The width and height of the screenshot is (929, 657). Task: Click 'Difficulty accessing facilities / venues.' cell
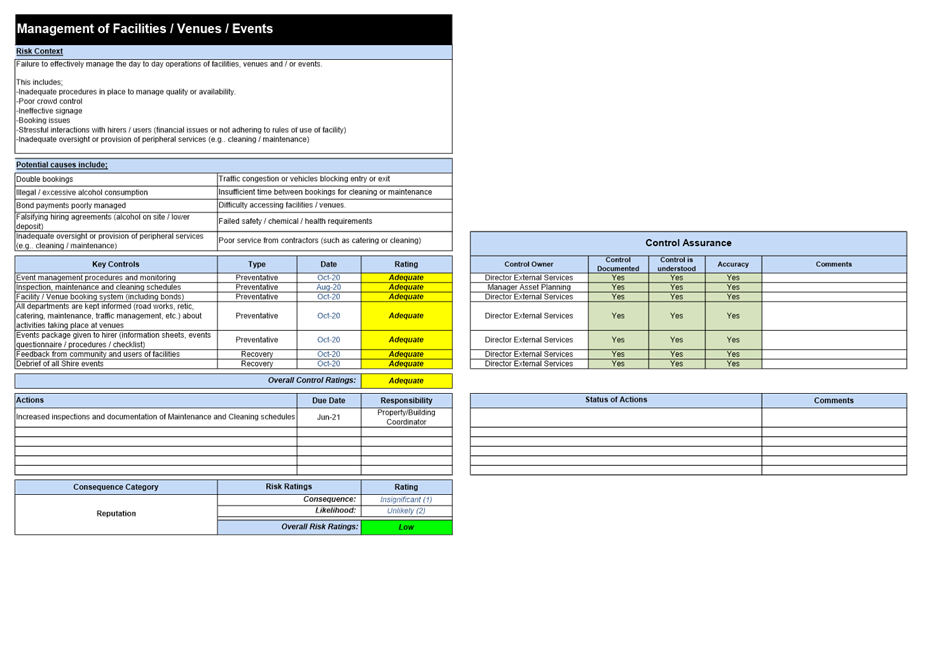pos(335,205)
